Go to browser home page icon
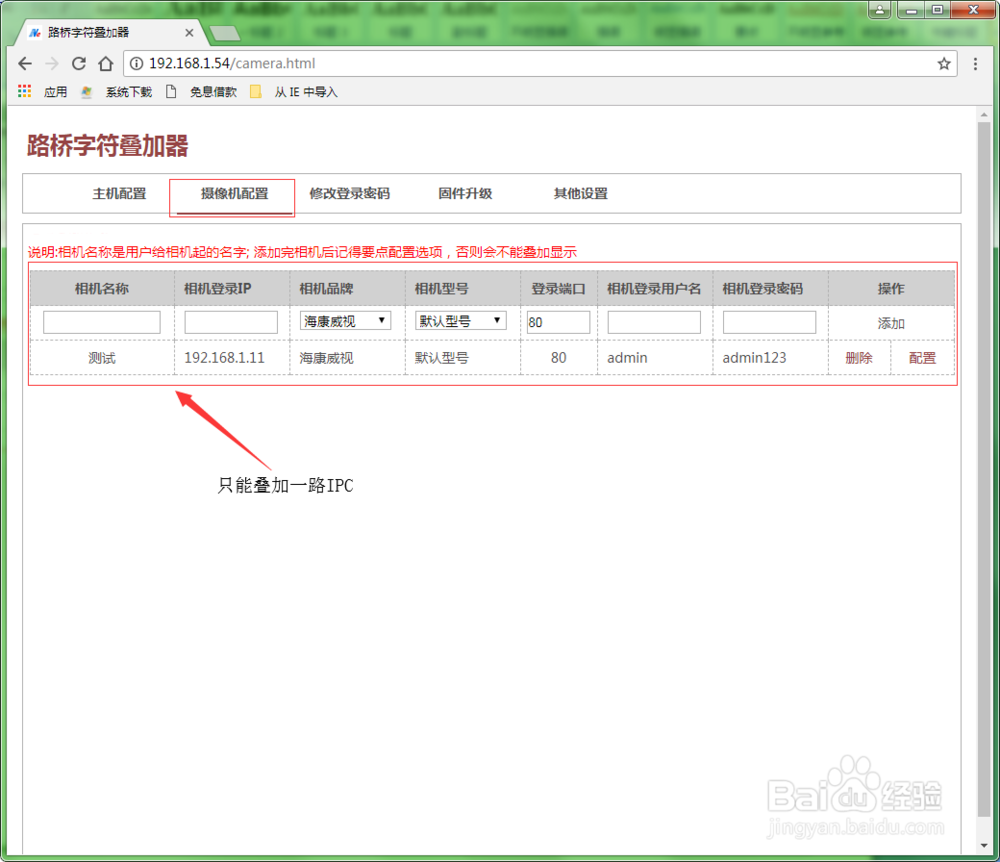 coord(106,64)
